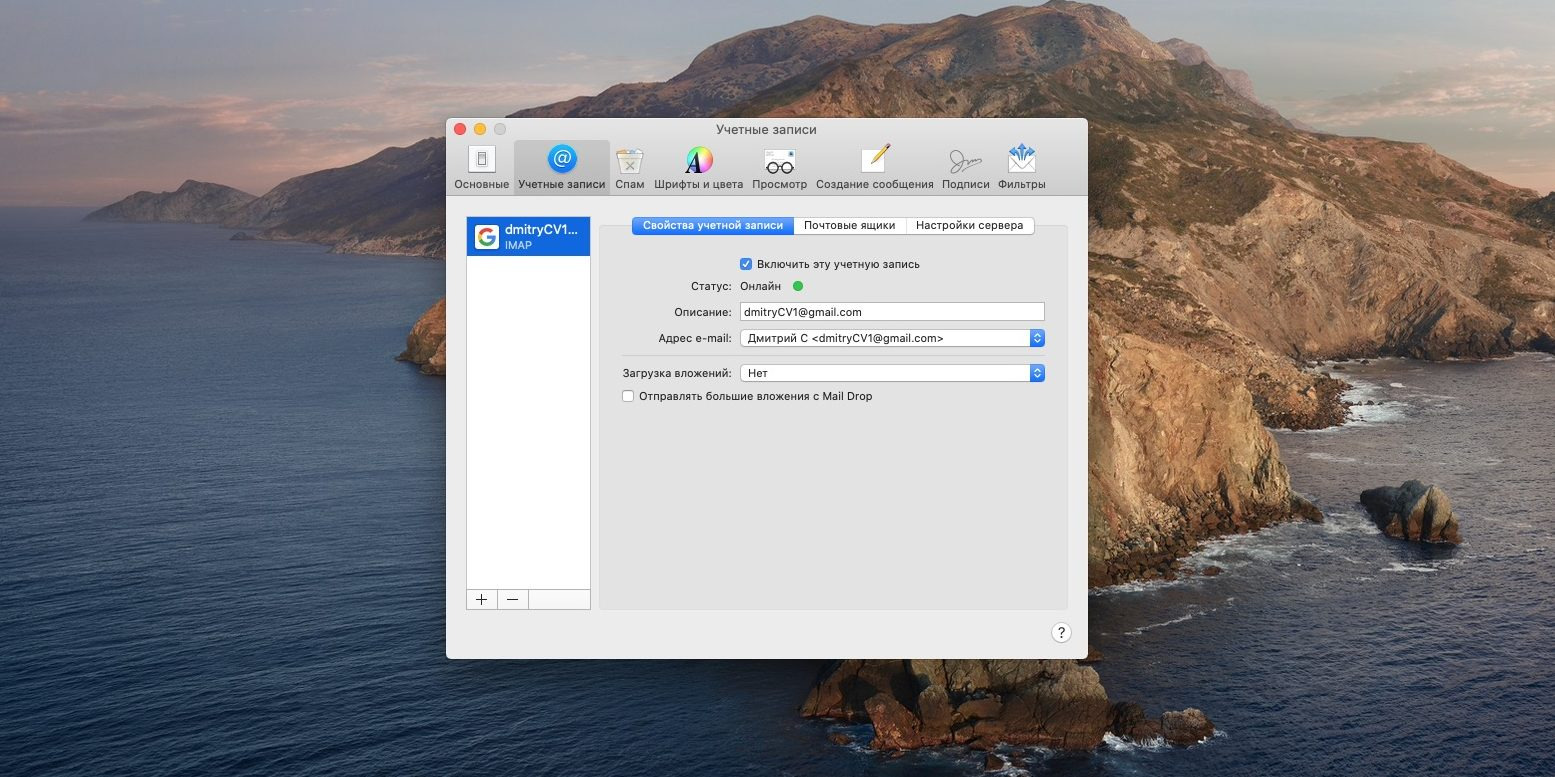The height and width of the screenshot is (777, 1555).
Task: Enable Отправлять большие вложения с Mail Drop
Action: tap(628, 396)
